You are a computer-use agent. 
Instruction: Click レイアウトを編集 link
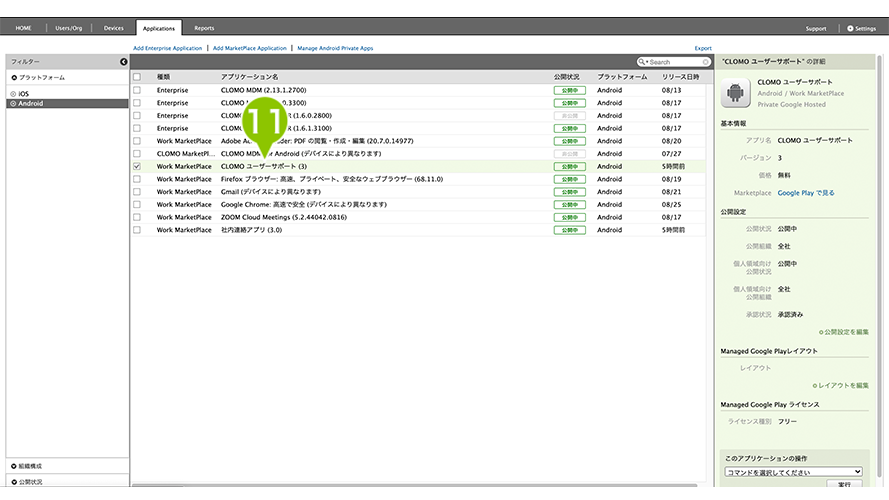point(841,385)
